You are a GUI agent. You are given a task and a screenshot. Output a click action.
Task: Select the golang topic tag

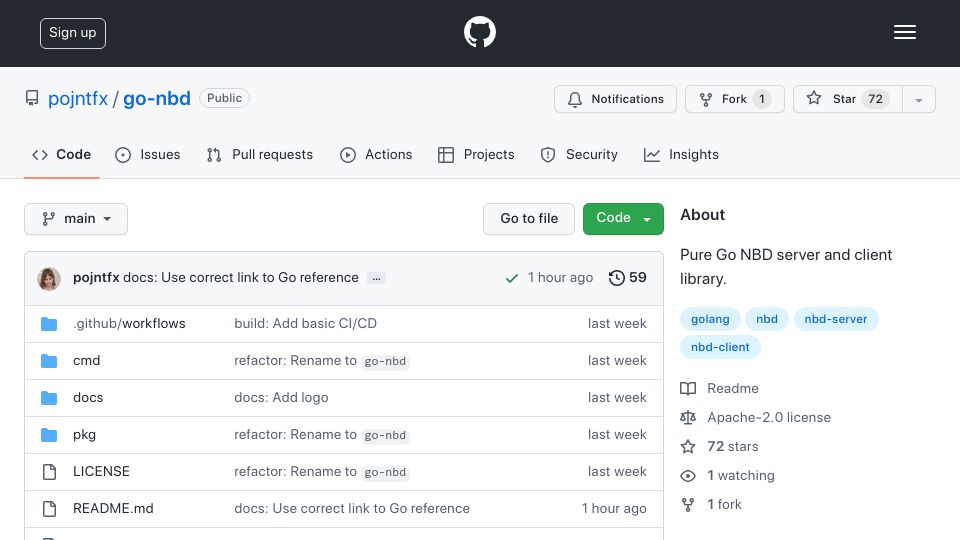click(710, 320)
